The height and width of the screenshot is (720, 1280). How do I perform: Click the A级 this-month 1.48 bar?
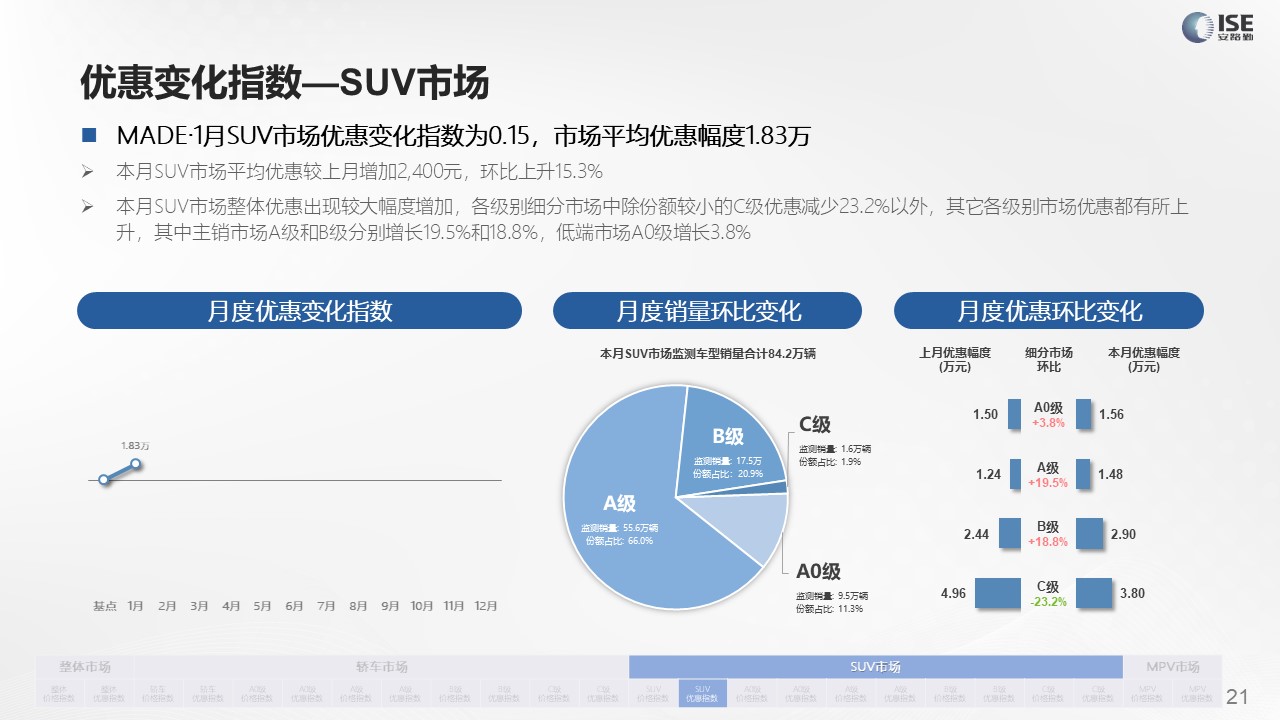click(x=1084, y=474)
